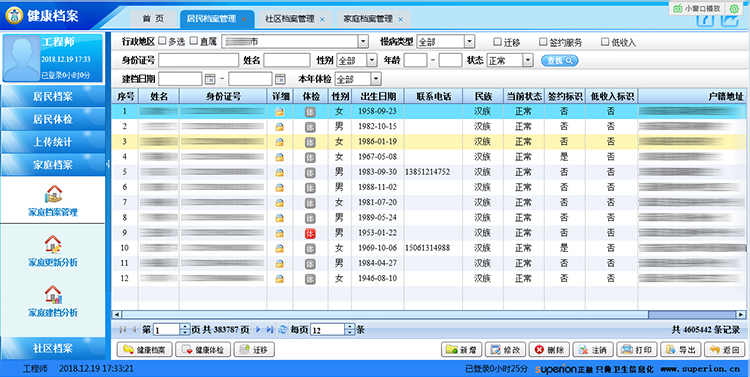The width and height of the screenshot is (750, 377).
Task: Close the 居民档案管理 tab
Action: coord(244,20)
